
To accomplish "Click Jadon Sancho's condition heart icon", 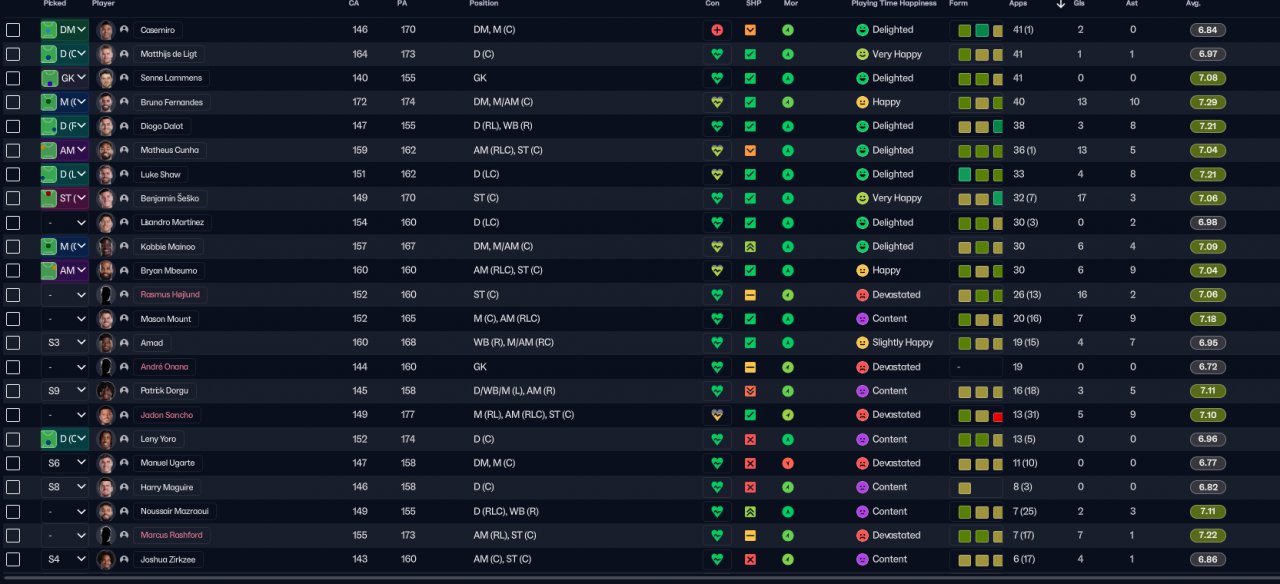I will click(717, 415).
